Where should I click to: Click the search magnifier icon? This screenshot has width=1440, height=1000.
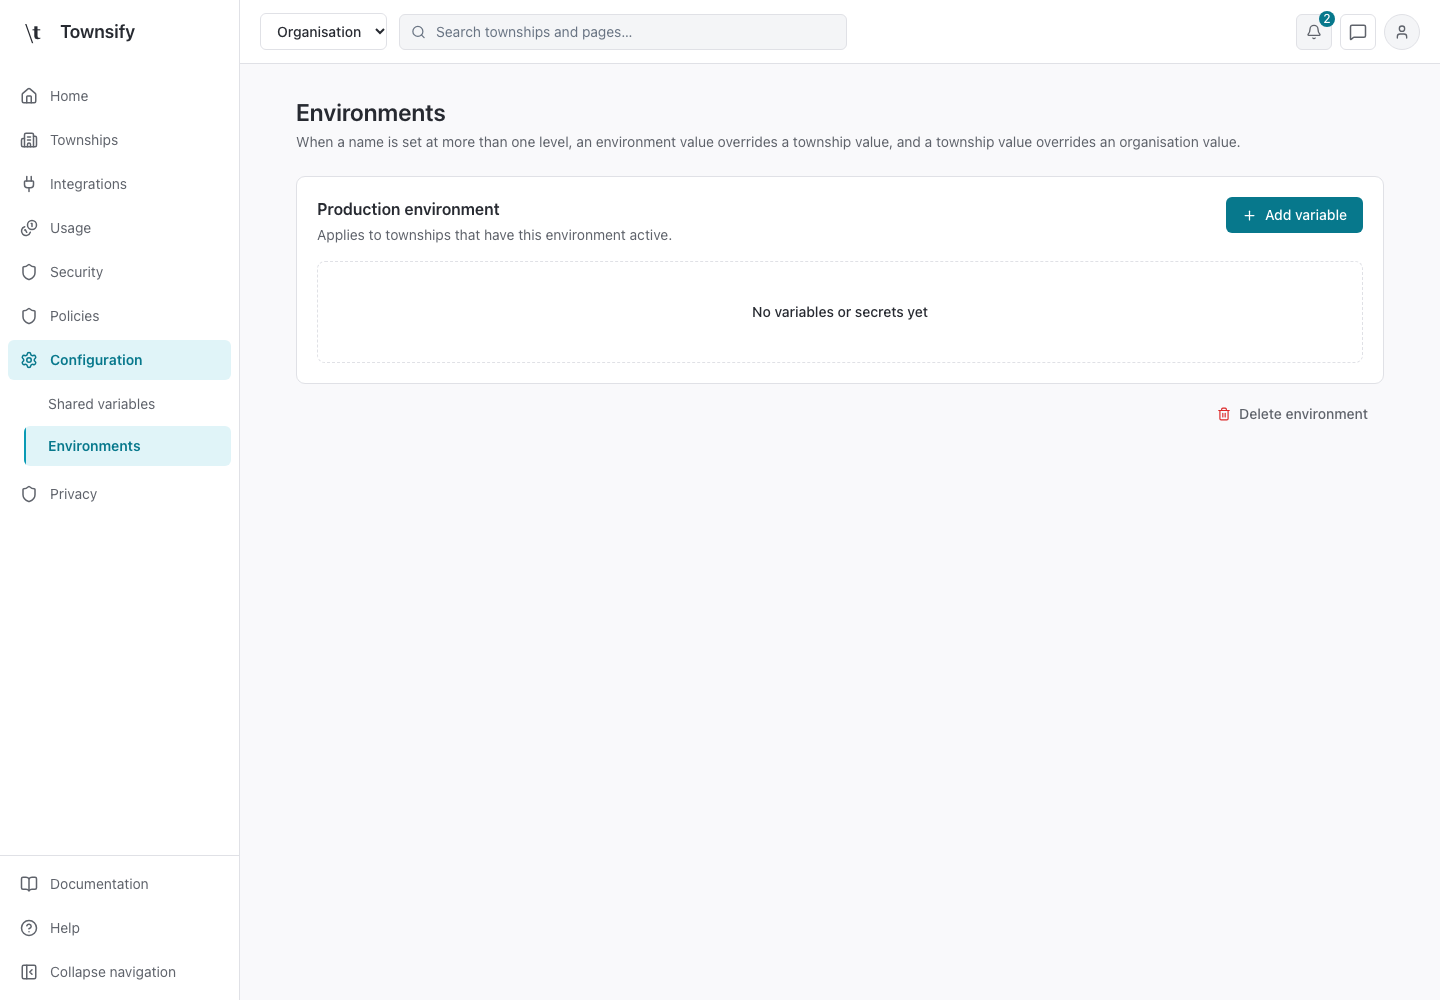coord(419,32)
